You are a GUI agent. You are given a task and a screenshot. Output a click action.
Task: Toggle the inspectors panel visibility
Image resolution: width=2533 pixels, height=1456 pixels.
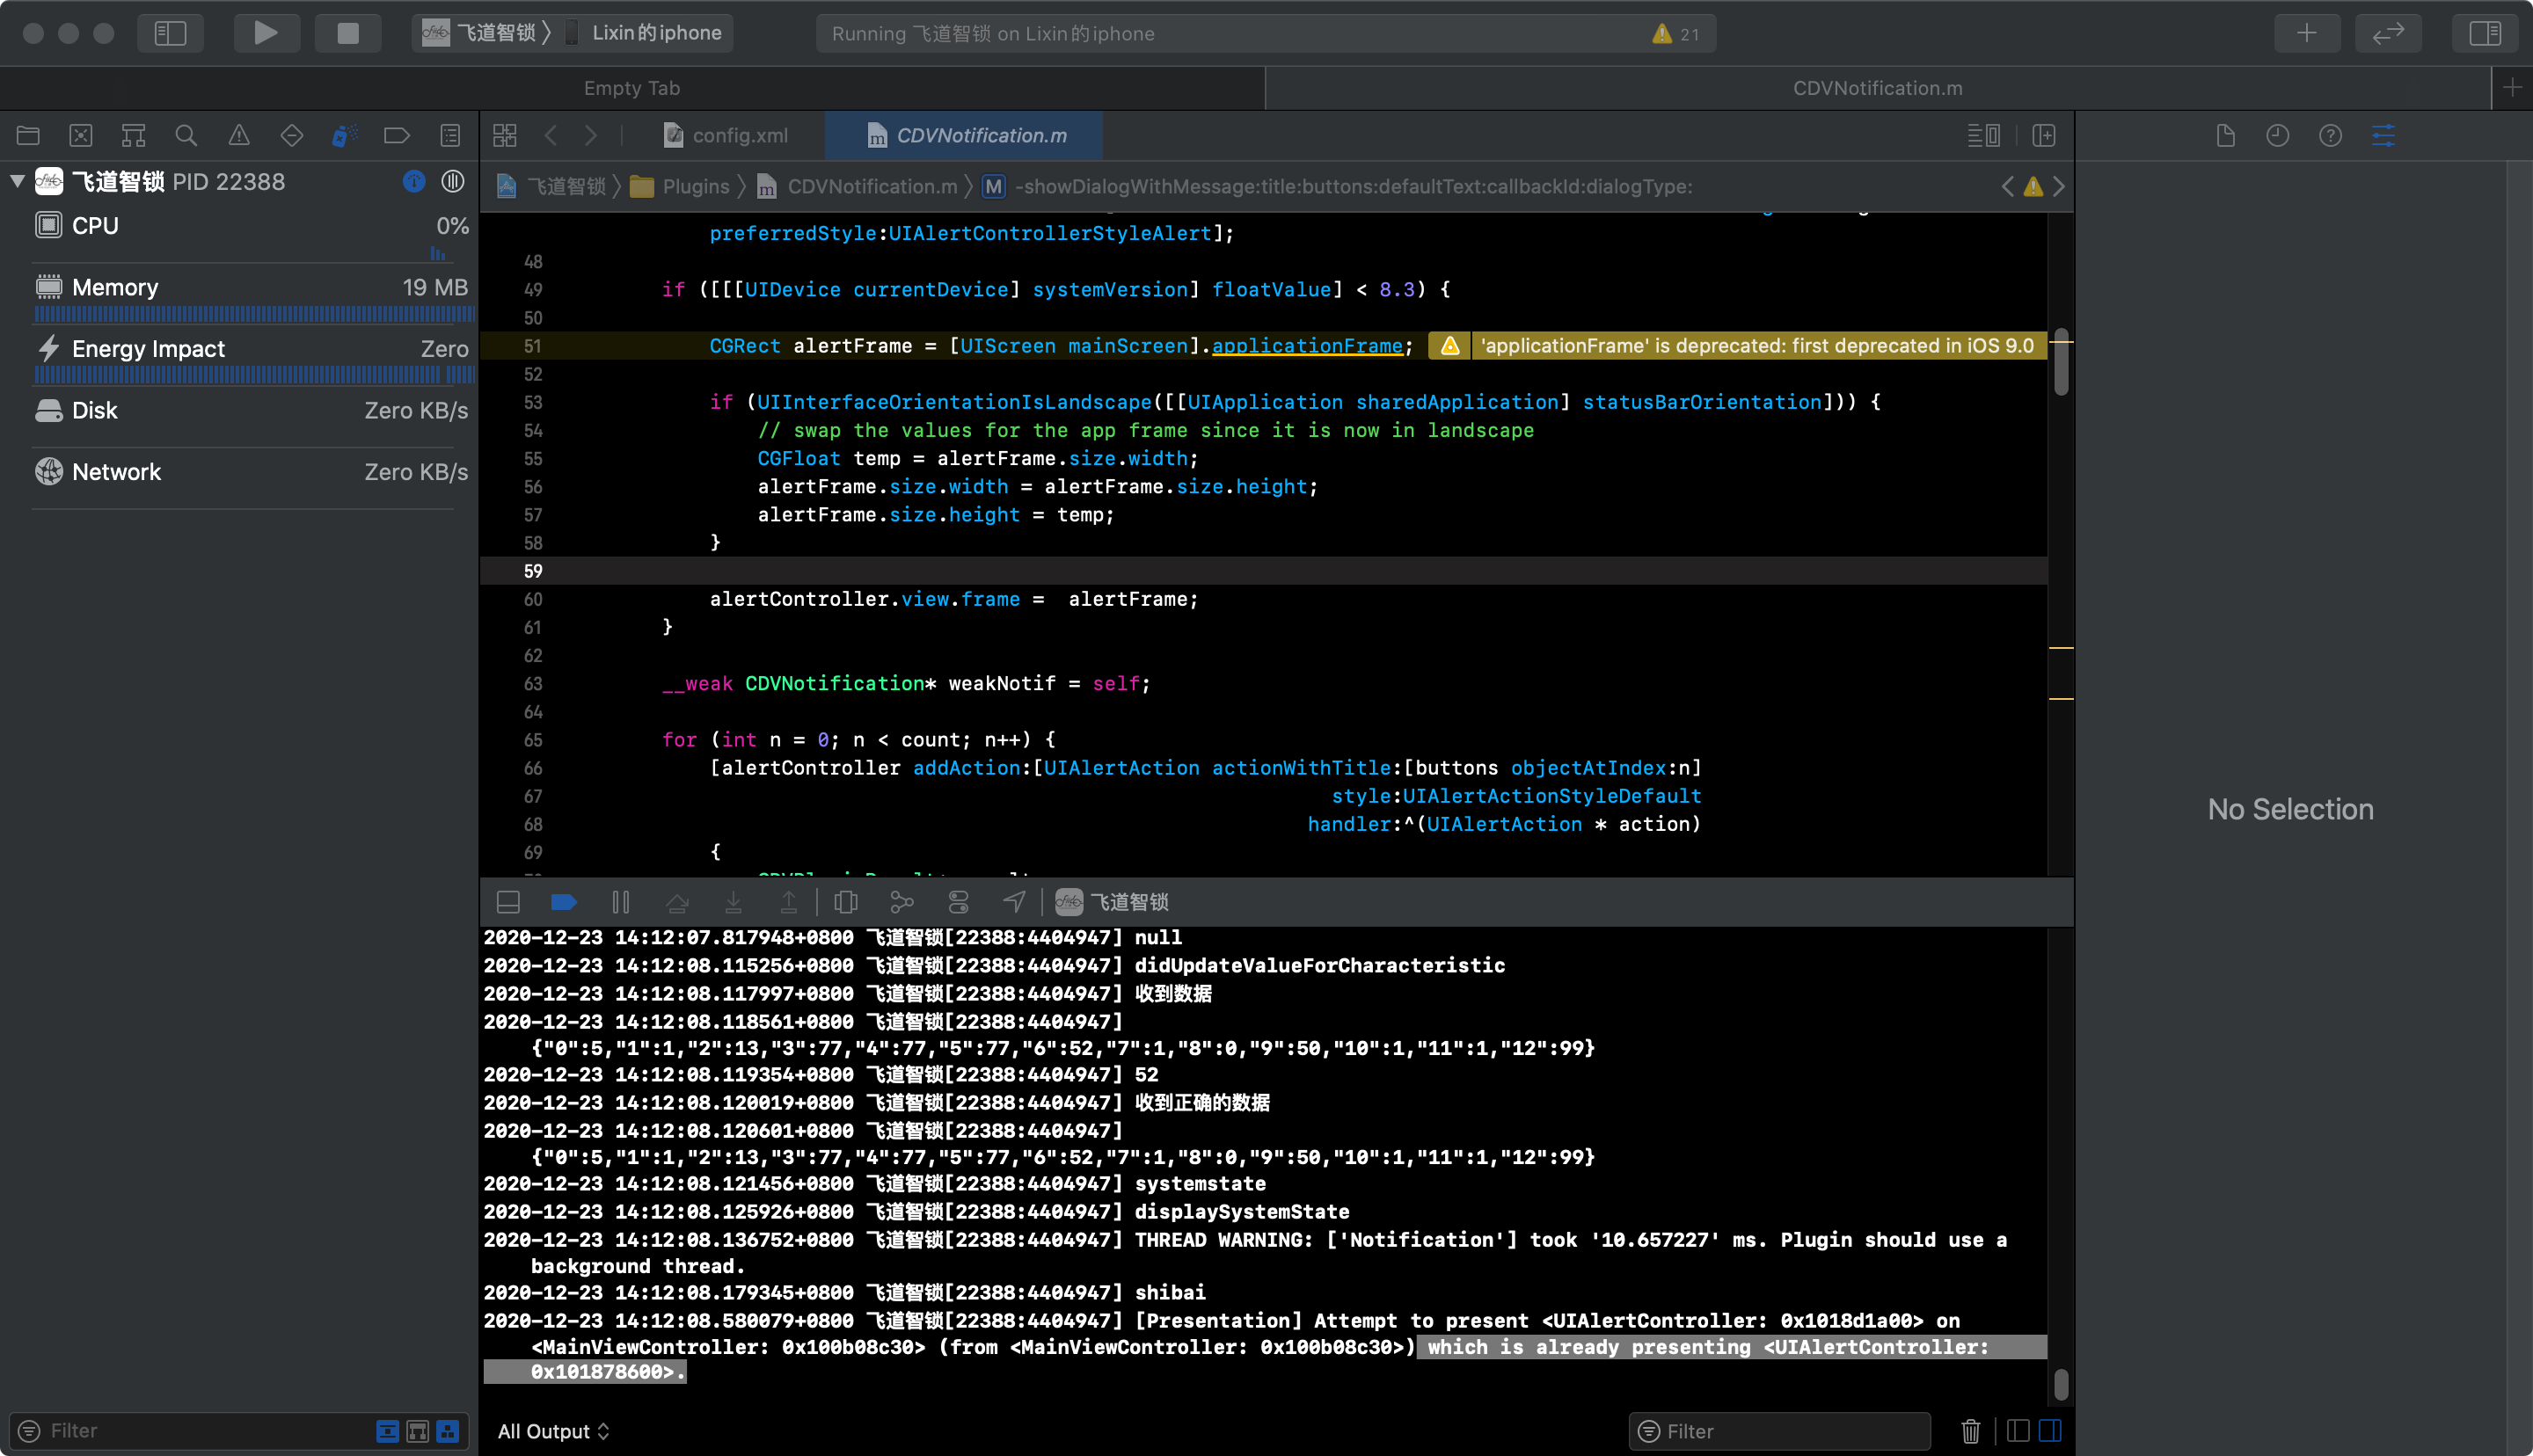(x=2484, y=33)
